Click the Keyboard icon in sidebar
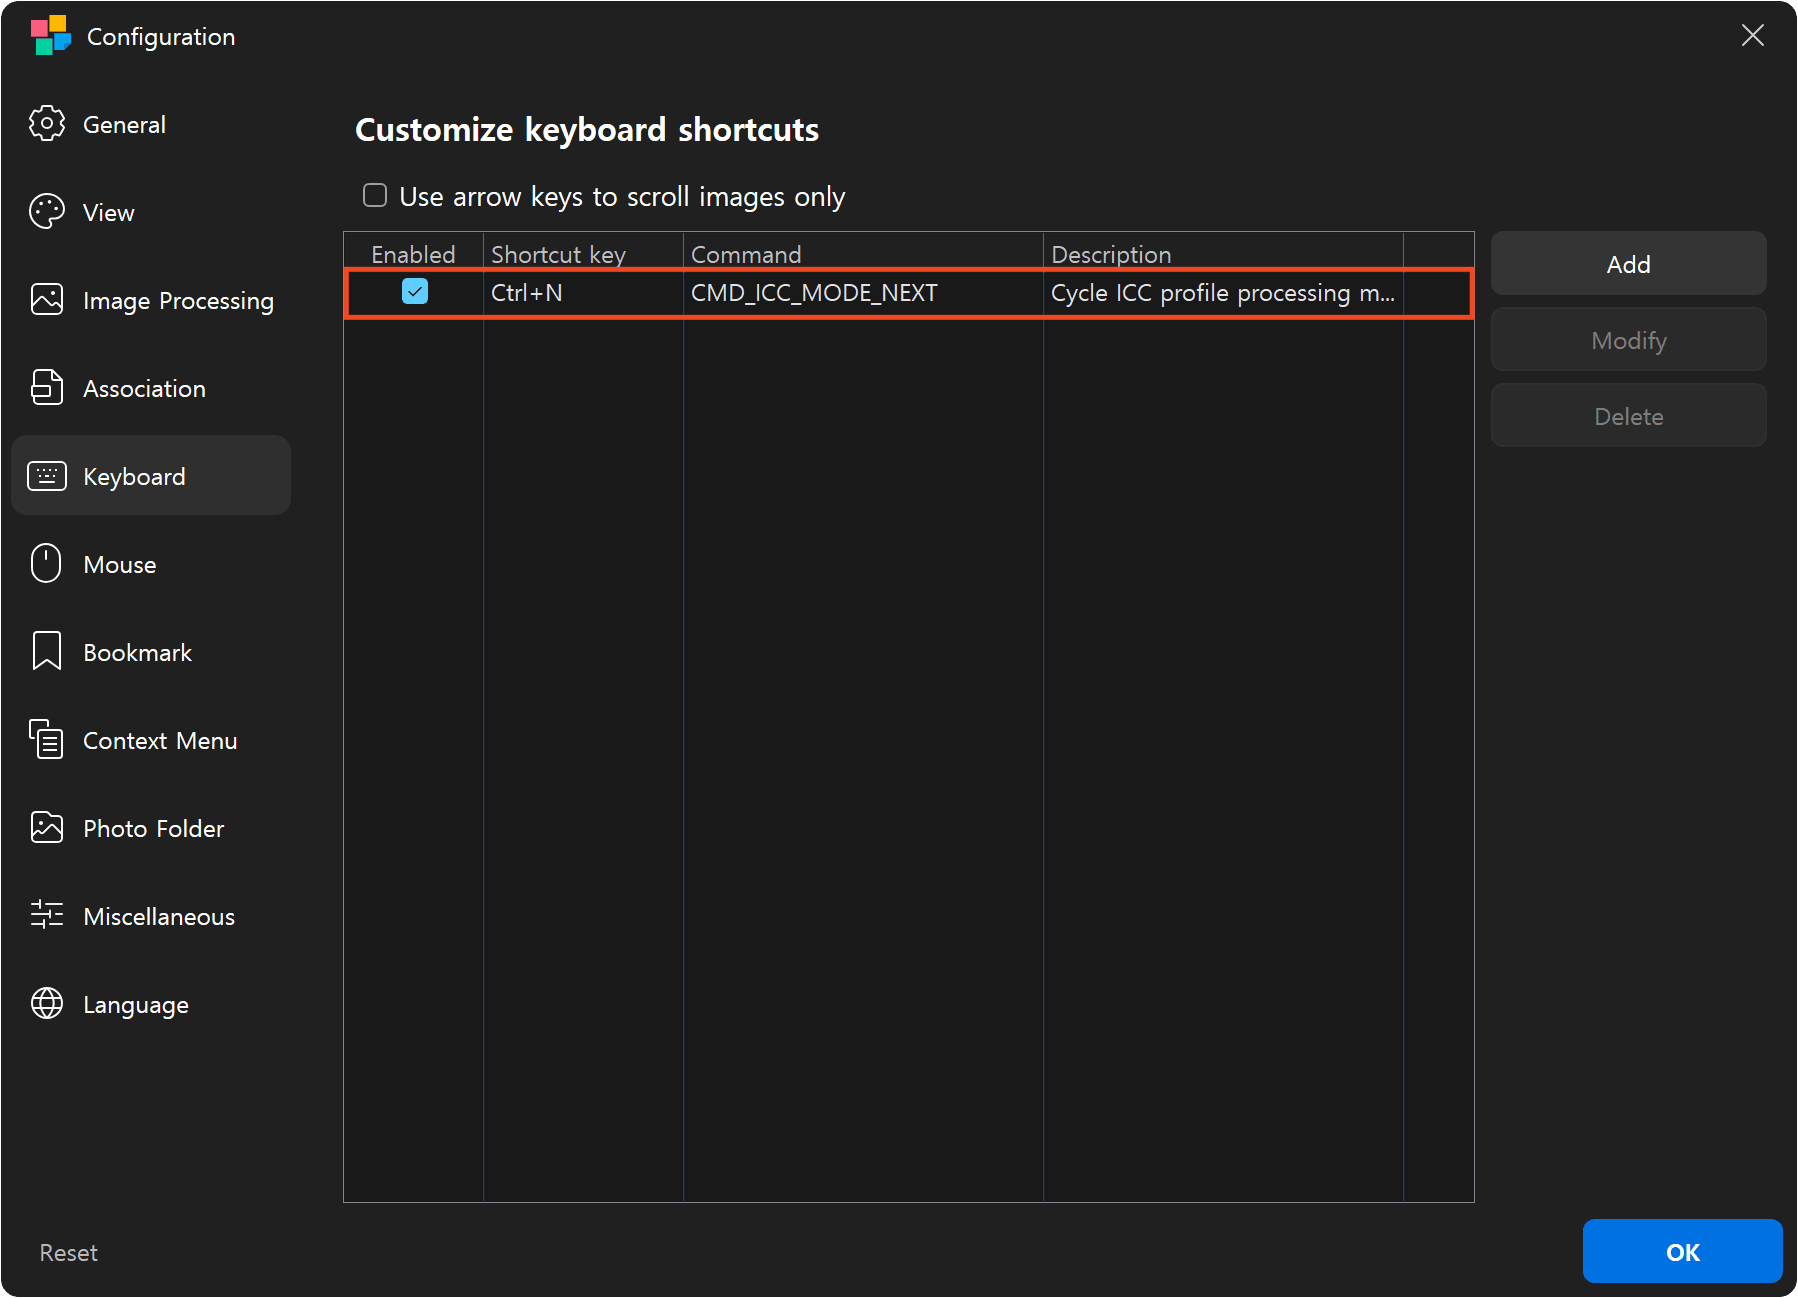 coord(47,476)
